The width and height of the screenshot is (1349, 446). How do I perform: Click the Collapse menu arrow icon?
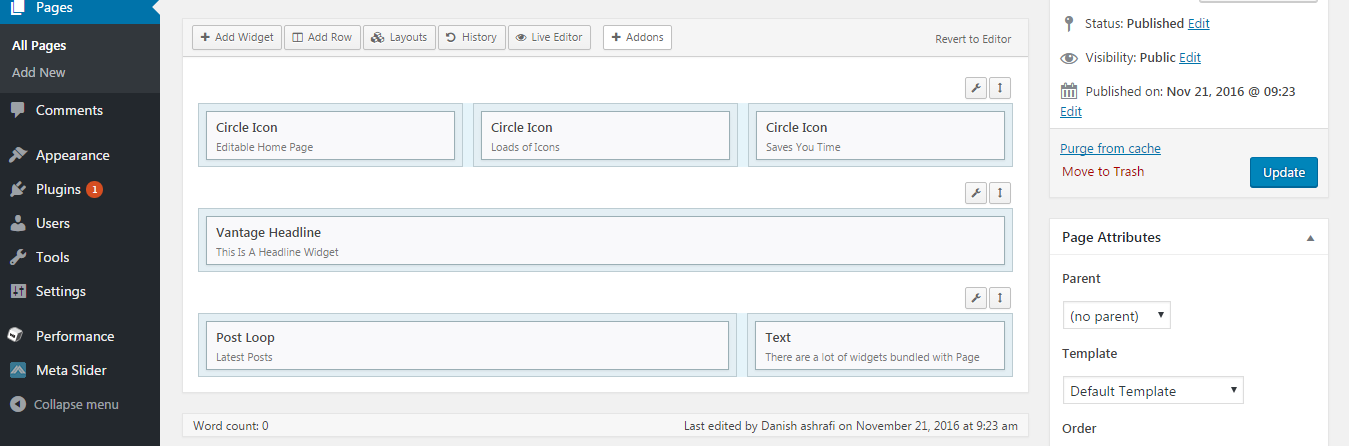(x=18, y=404)
